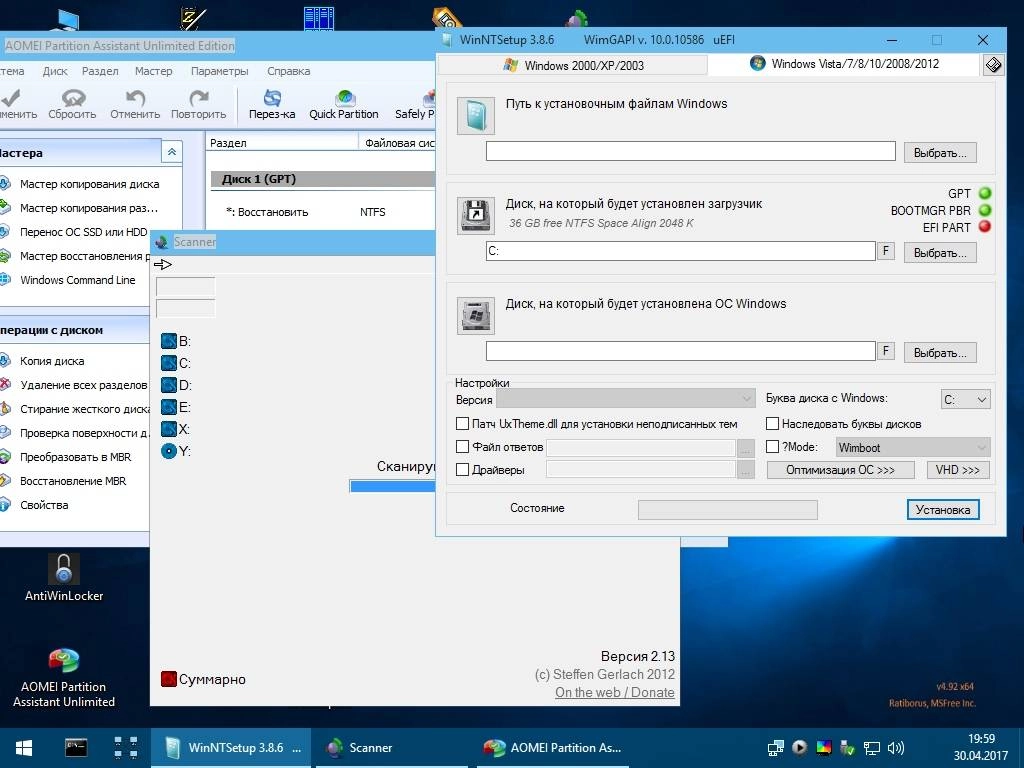Click the network tray icon
The height and width of the screenshot is (768, 1024).
872,748
